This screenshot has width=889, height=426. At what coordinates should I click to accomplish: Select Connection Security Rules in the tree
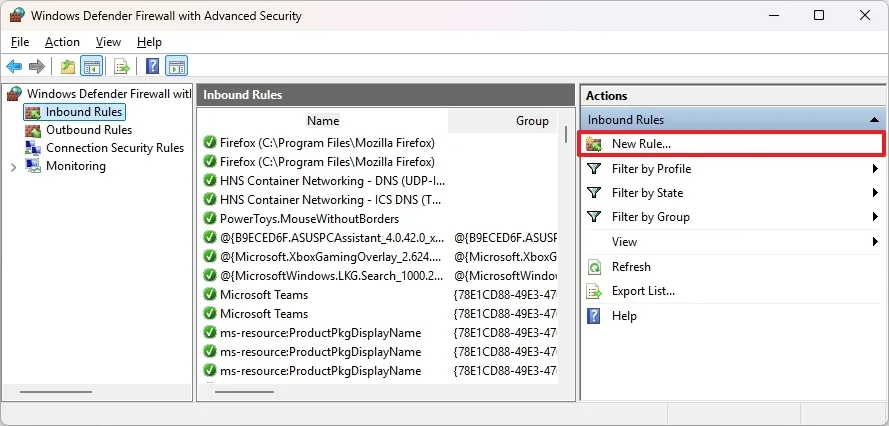tap(115, 148)
